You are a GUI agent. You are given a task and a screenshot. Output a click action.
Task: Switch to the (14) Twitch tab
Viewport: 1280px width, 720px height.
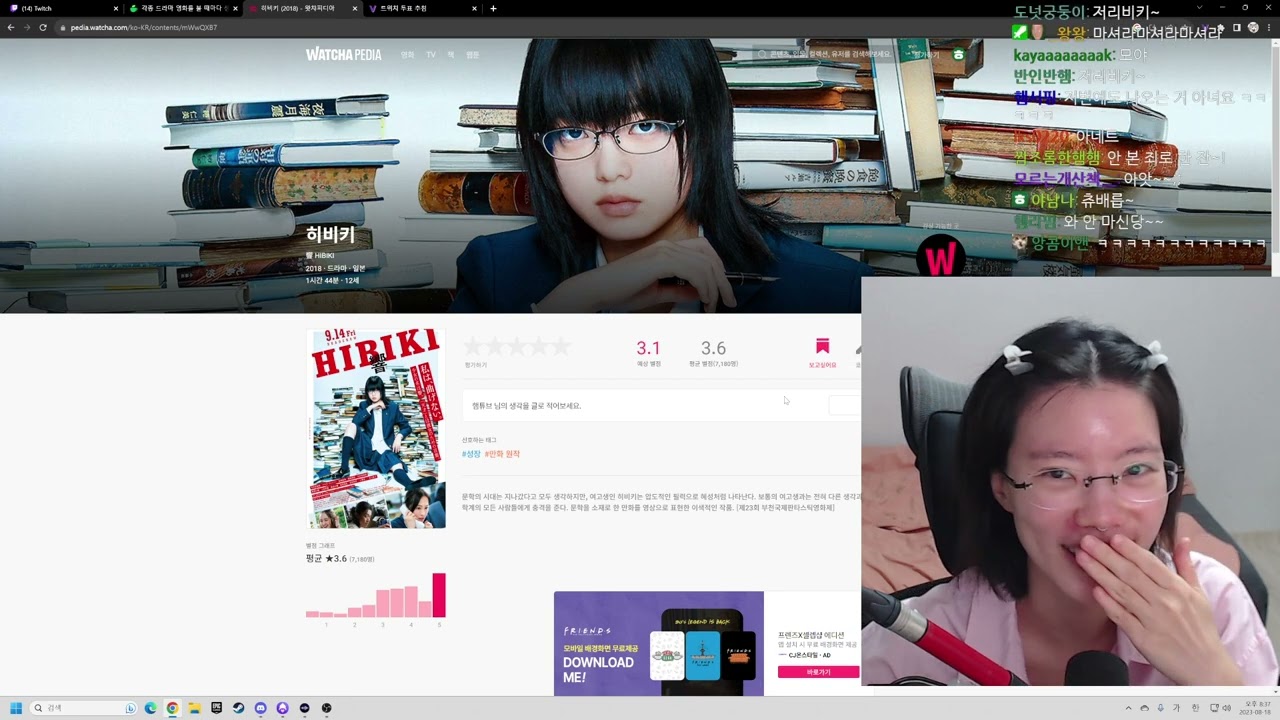[61, 8]
